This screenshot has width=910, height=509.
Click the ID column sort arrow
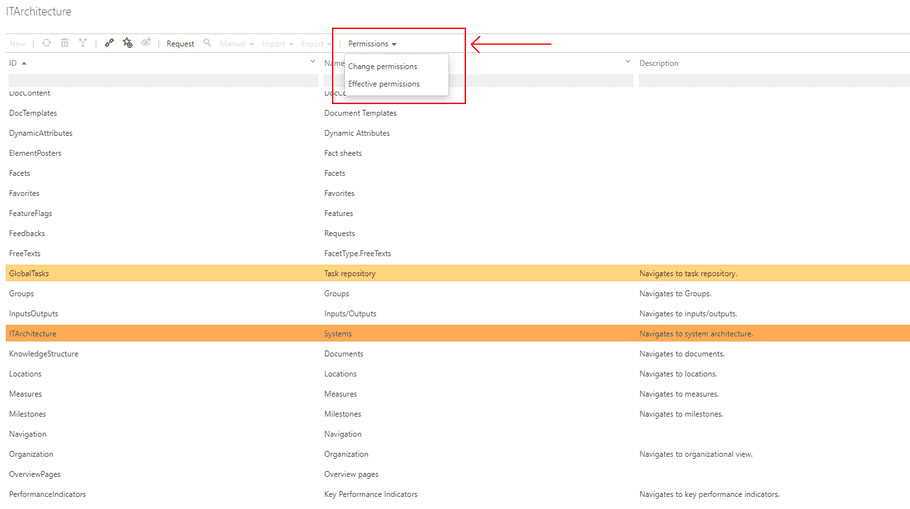pyautogui.click(x=24, y=63)
